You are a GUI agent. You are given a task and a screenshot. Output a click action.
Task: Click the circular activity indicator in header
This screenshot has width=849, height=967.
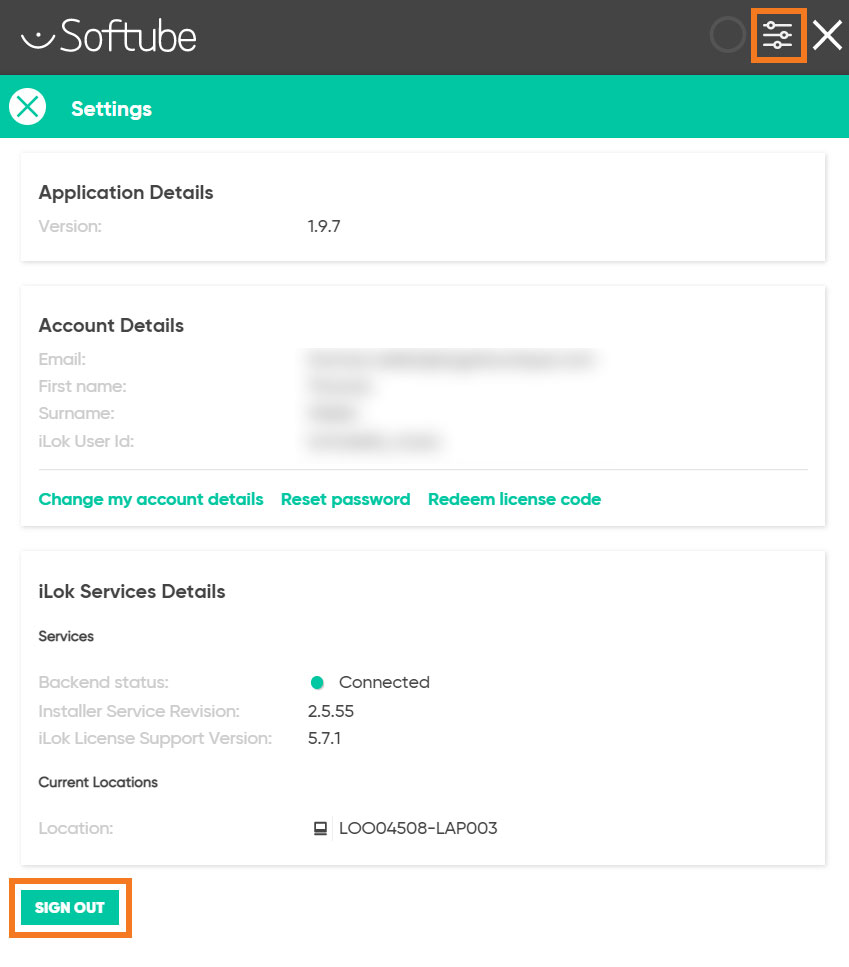click(728, 35)
